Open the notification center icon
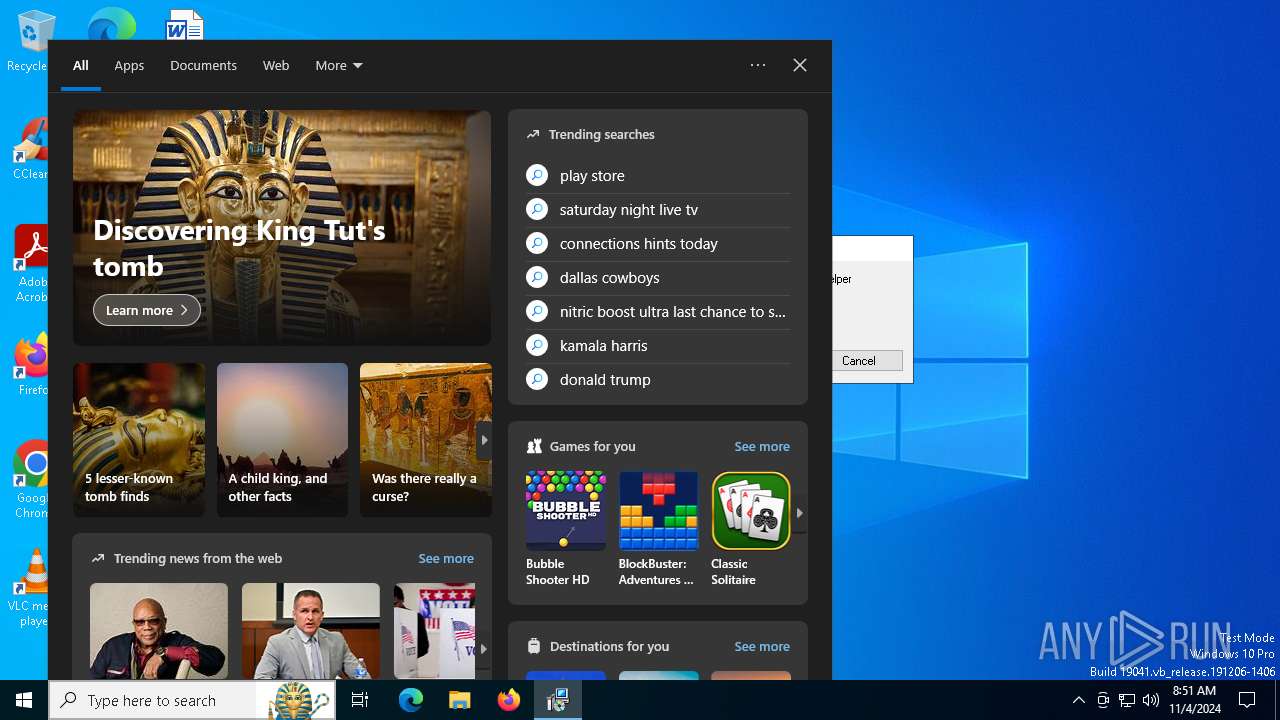 pos(1247,700)
